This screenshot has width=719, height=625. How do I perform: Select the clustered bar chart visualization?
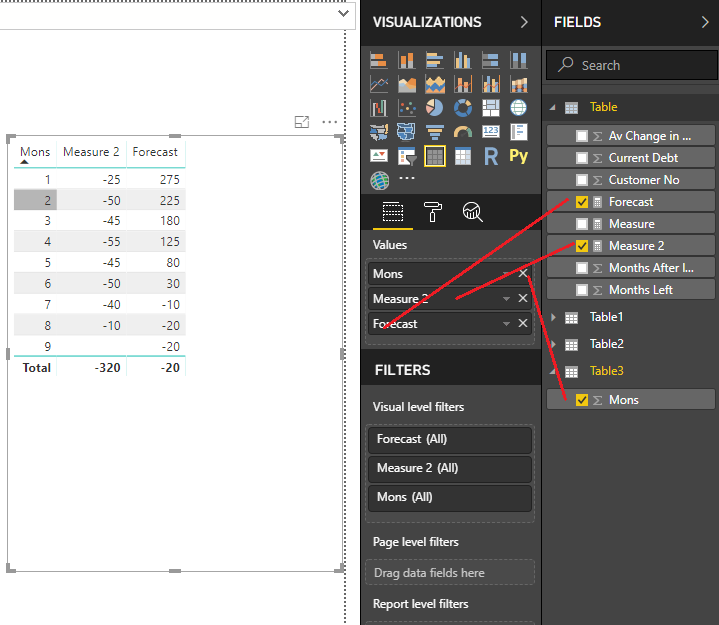435,60
